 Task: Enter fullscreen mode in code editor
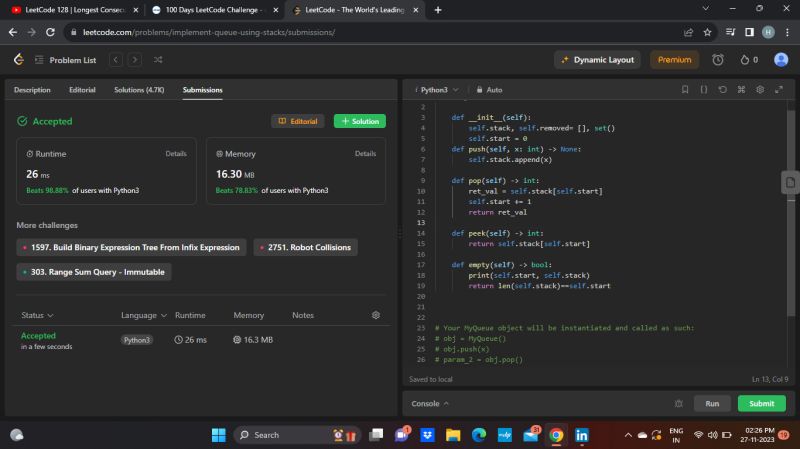pos(779,89)
